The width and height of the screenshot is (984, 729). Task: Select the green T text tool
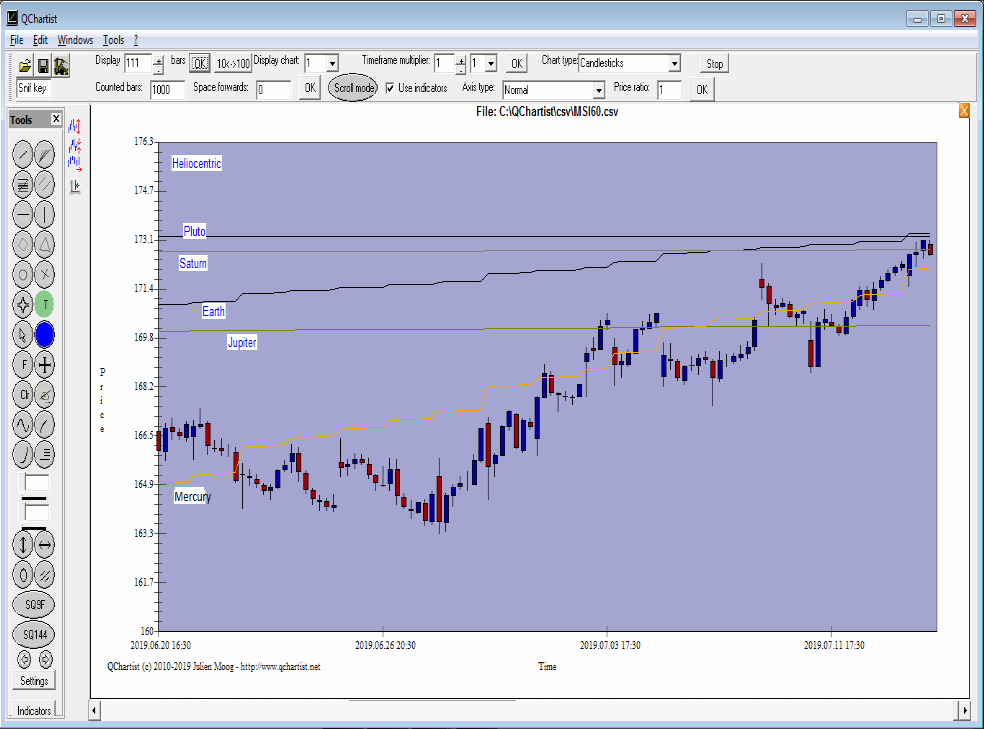click(x=45, y=304)
